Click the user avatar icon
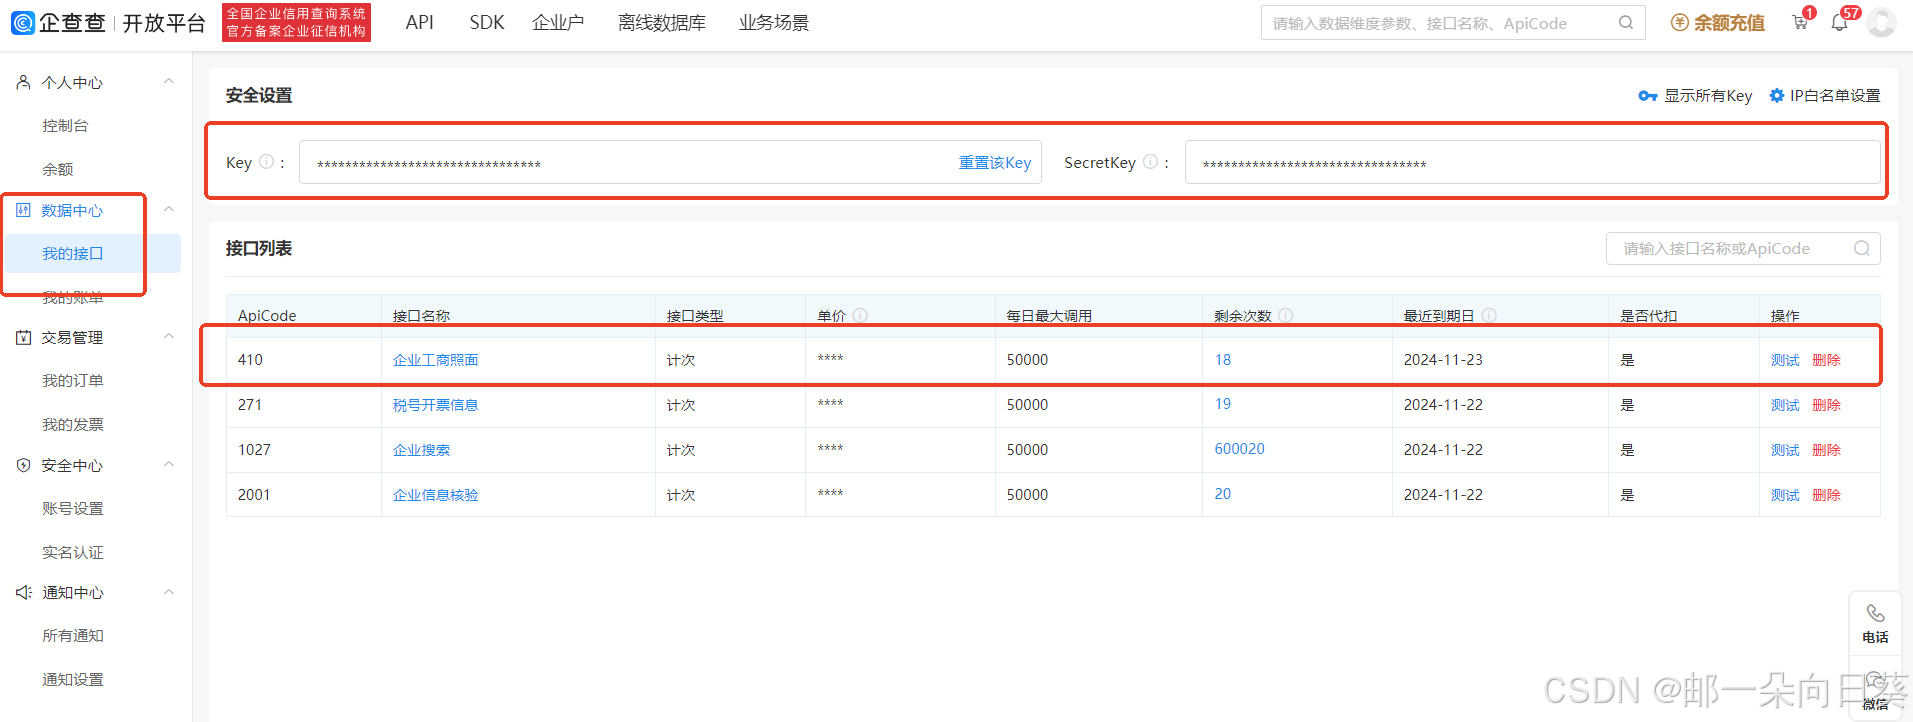This screenshot has width=1913, height=722. 1881,23
